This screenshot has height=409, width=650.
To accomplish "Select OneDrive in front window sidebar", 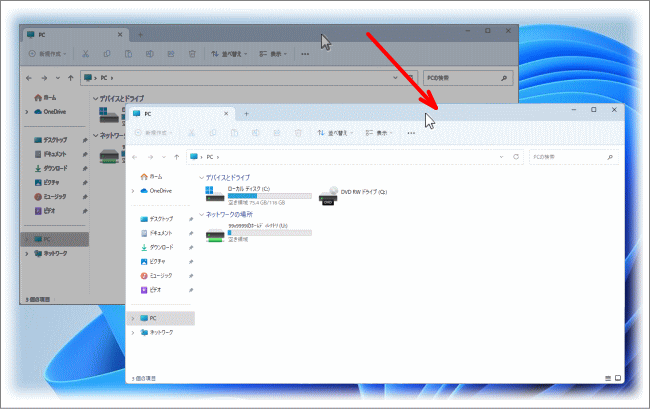I will click(156, 191).
